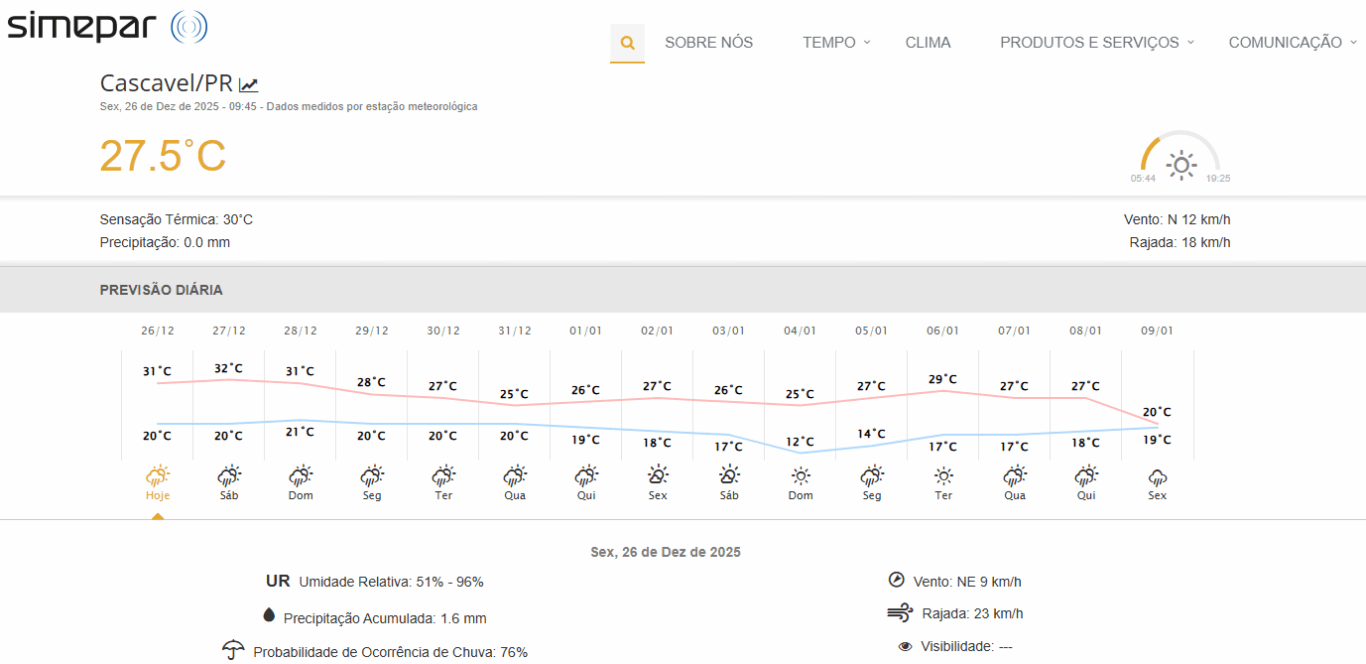Select the sunny icon for Dom 04/01
This screenshot has width=1366, height=664.
click(x=800, y=476)
